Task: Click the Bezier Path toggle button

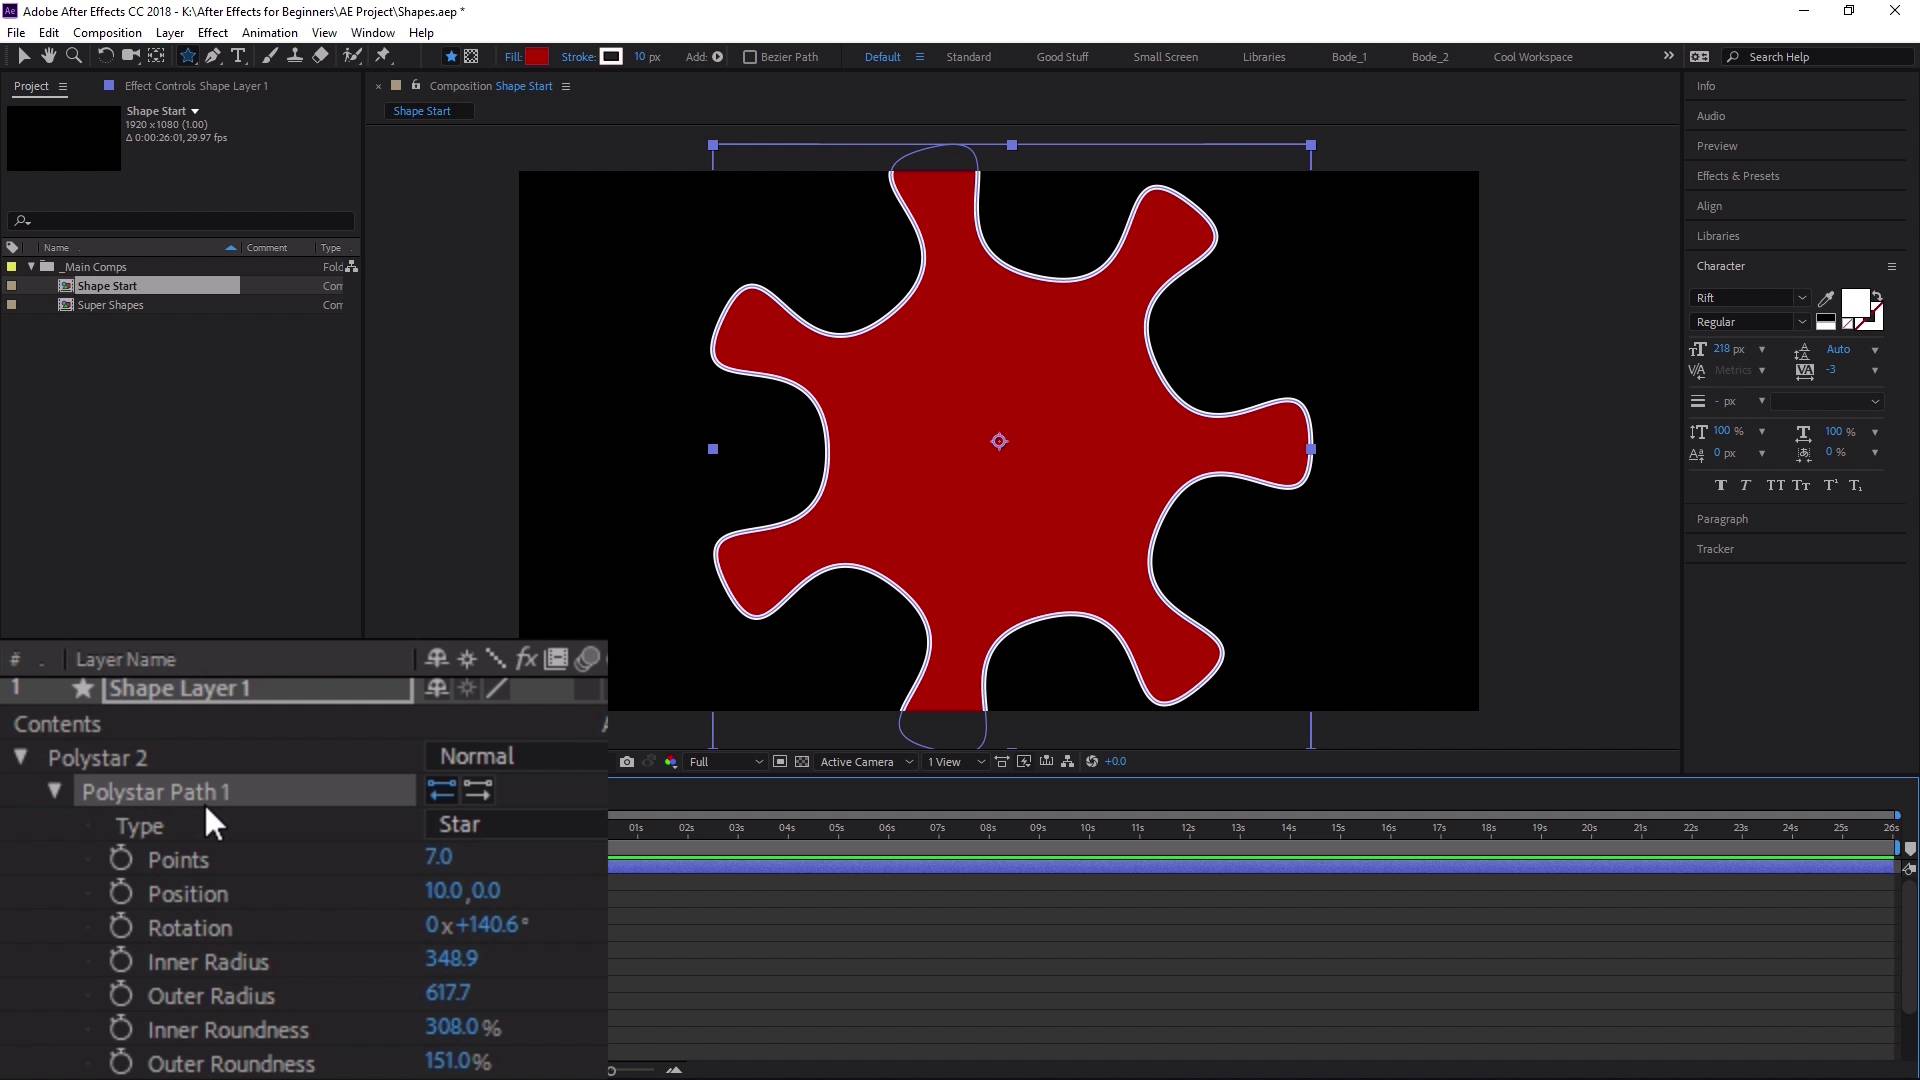Action: pos(746,57)
